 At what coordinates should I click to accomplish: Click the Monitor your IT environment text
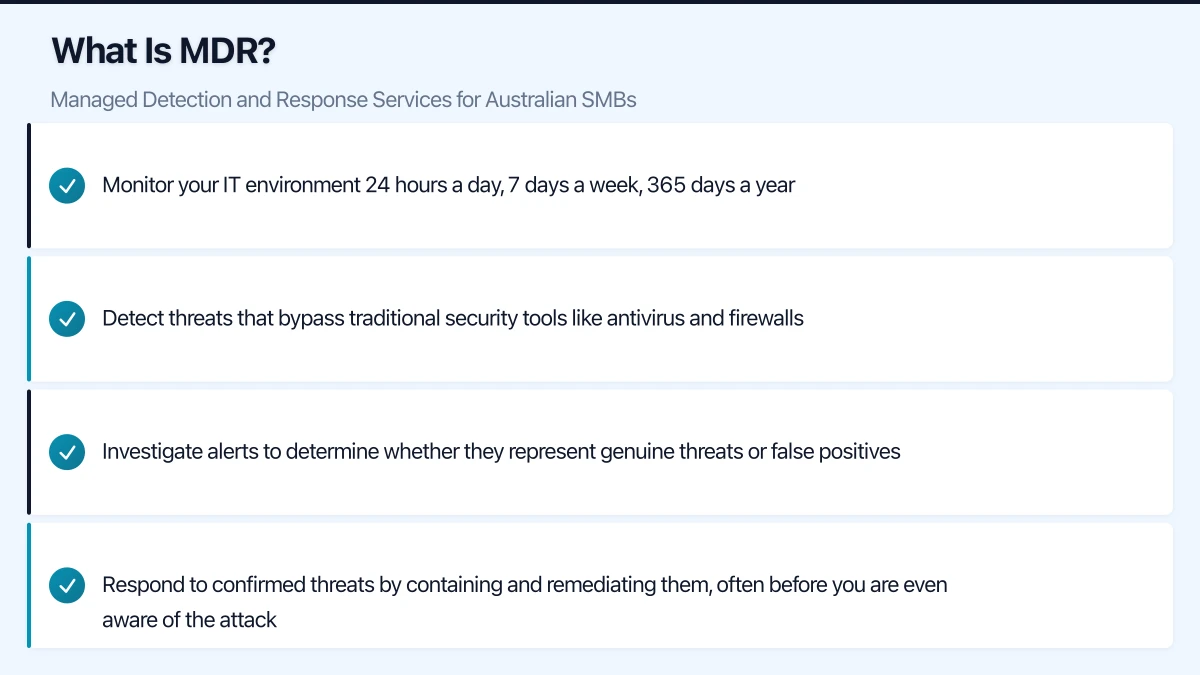pyautogui.click(x=448, y=186)
